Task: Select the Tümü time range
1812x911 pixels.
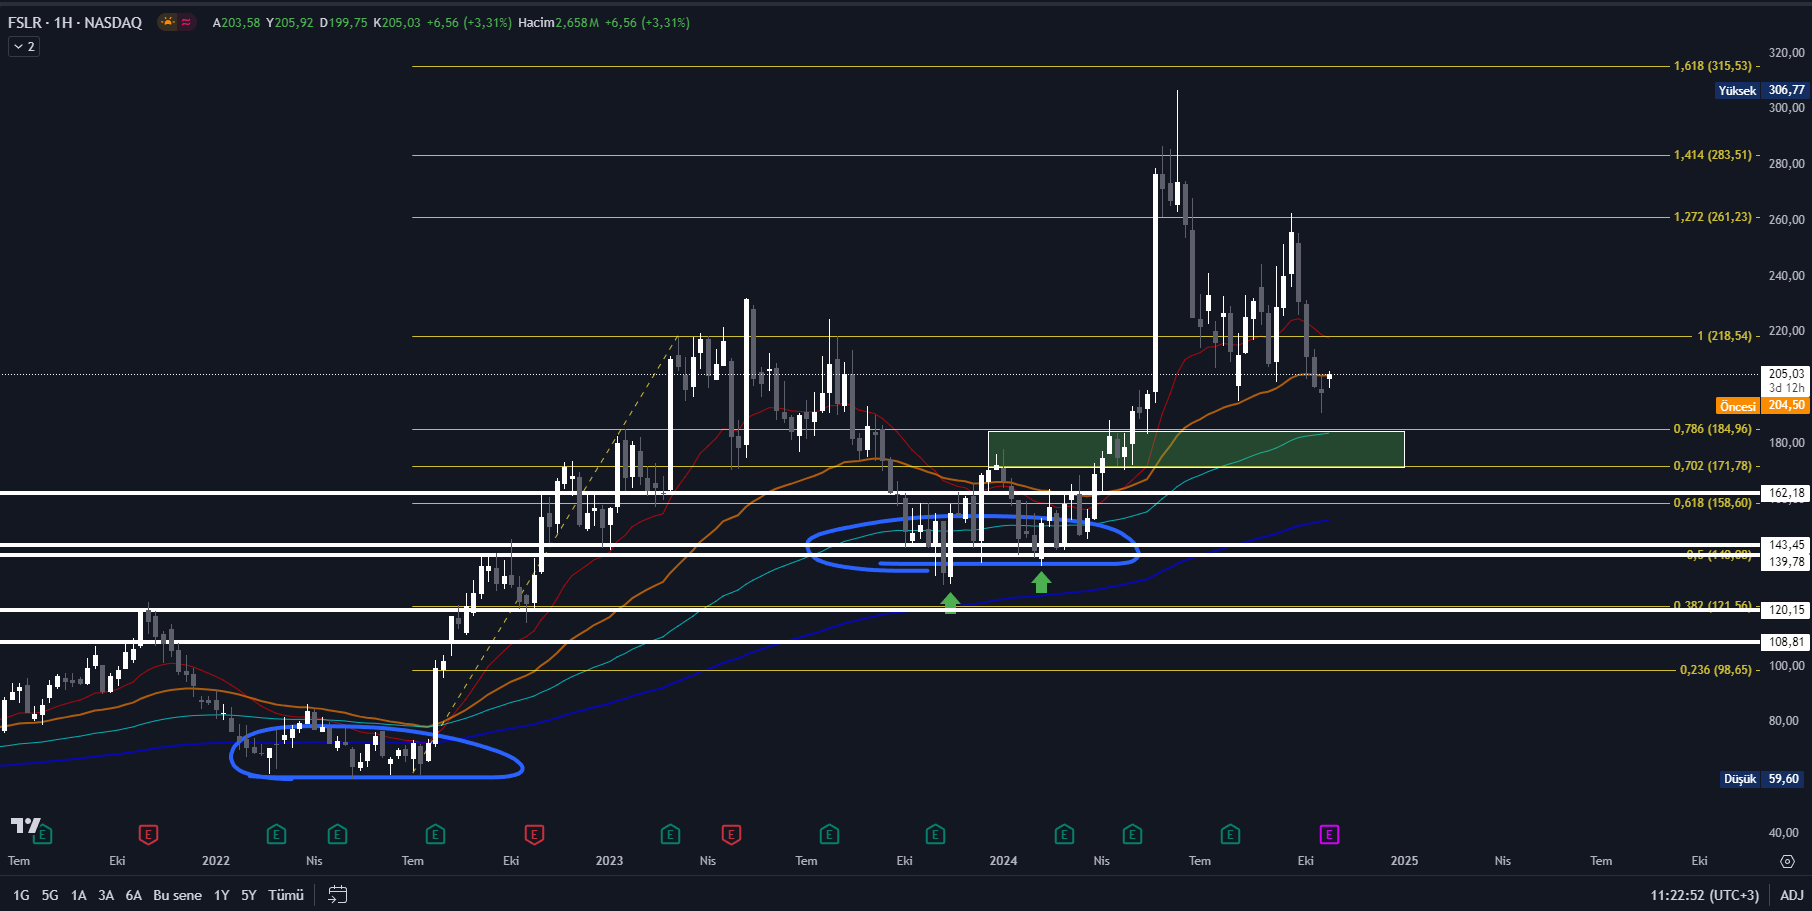Action: pos(286,895)
